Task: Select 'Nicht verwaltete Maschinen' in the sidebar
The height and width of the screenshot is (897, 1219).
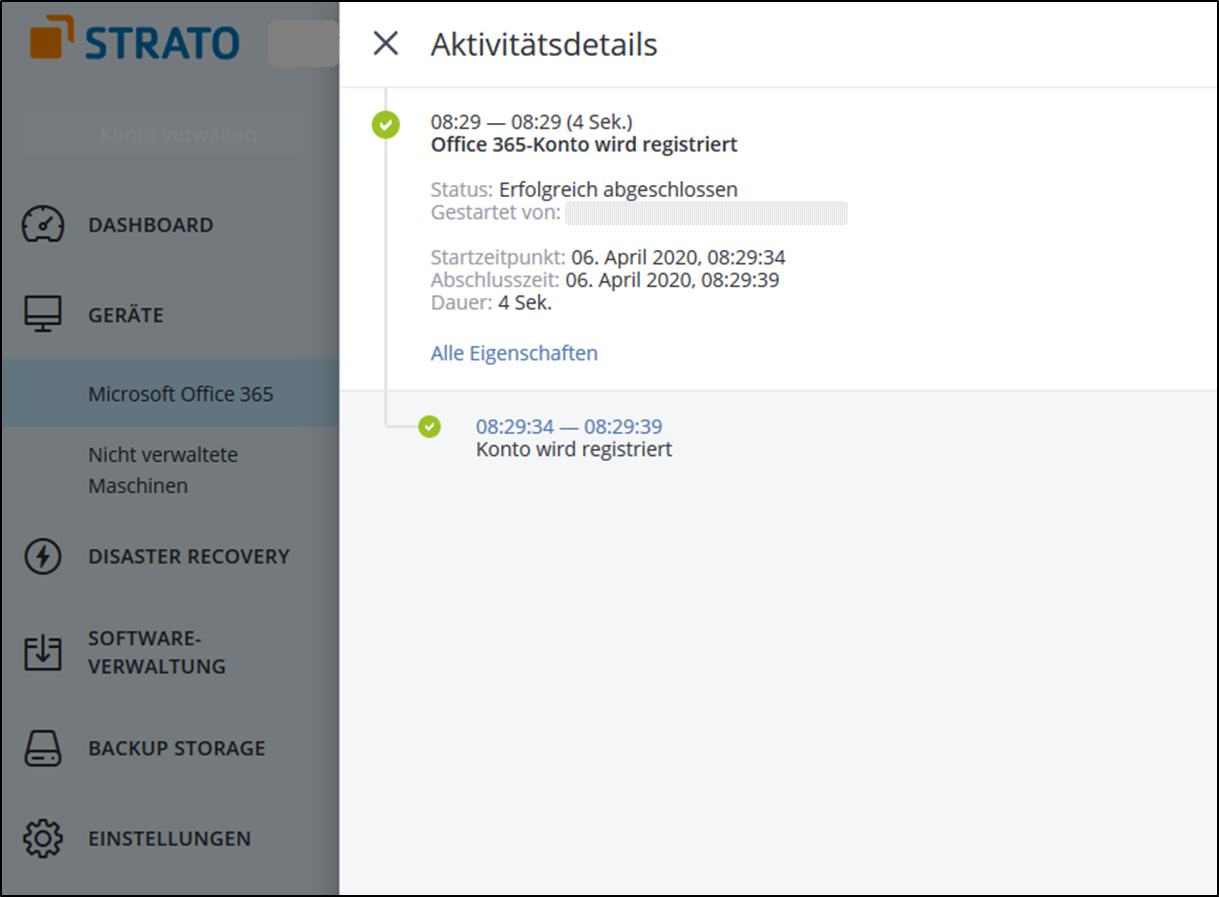Action: pyautogui.click(x=163, y=470)
